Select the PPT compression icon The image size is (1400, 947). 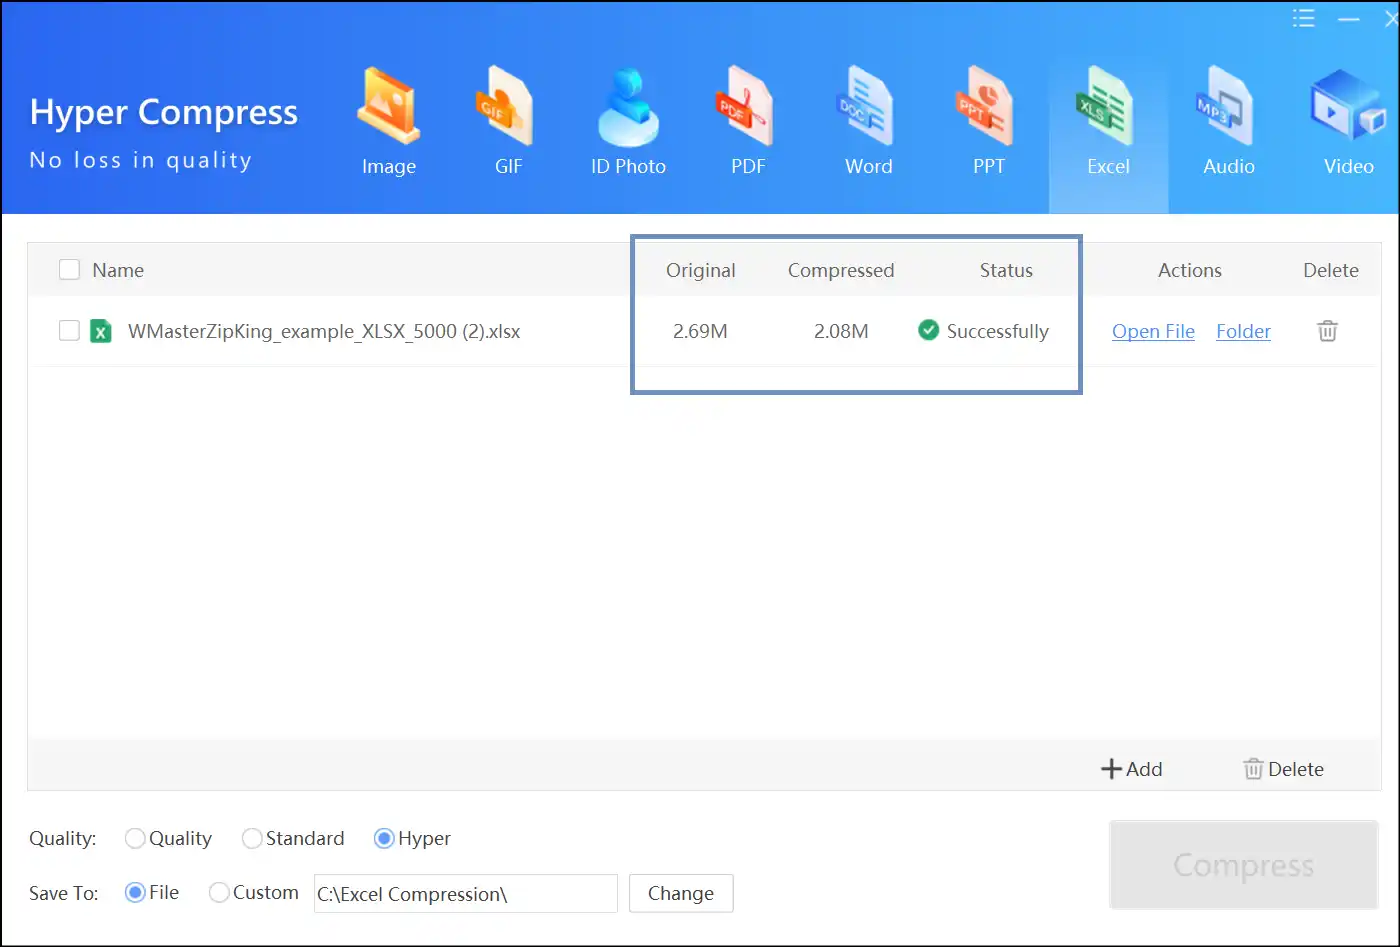pyautogui.click(x=986, y=106)
